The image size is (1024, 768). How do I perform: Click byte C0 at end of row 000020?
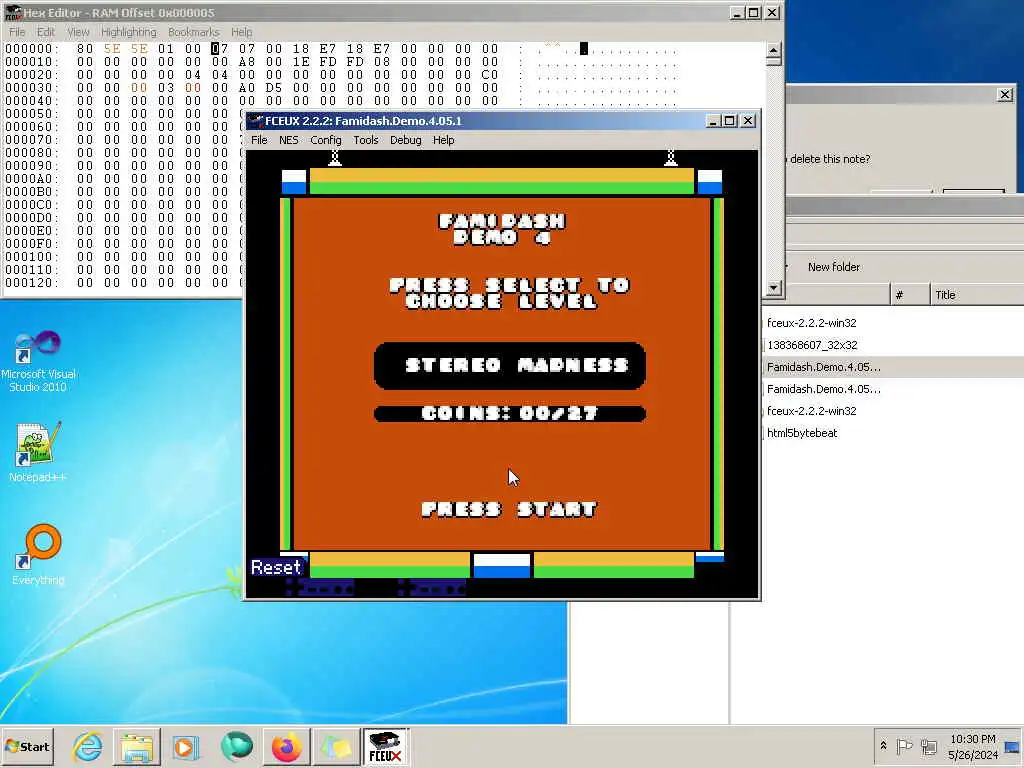click(x=490, y=74)
